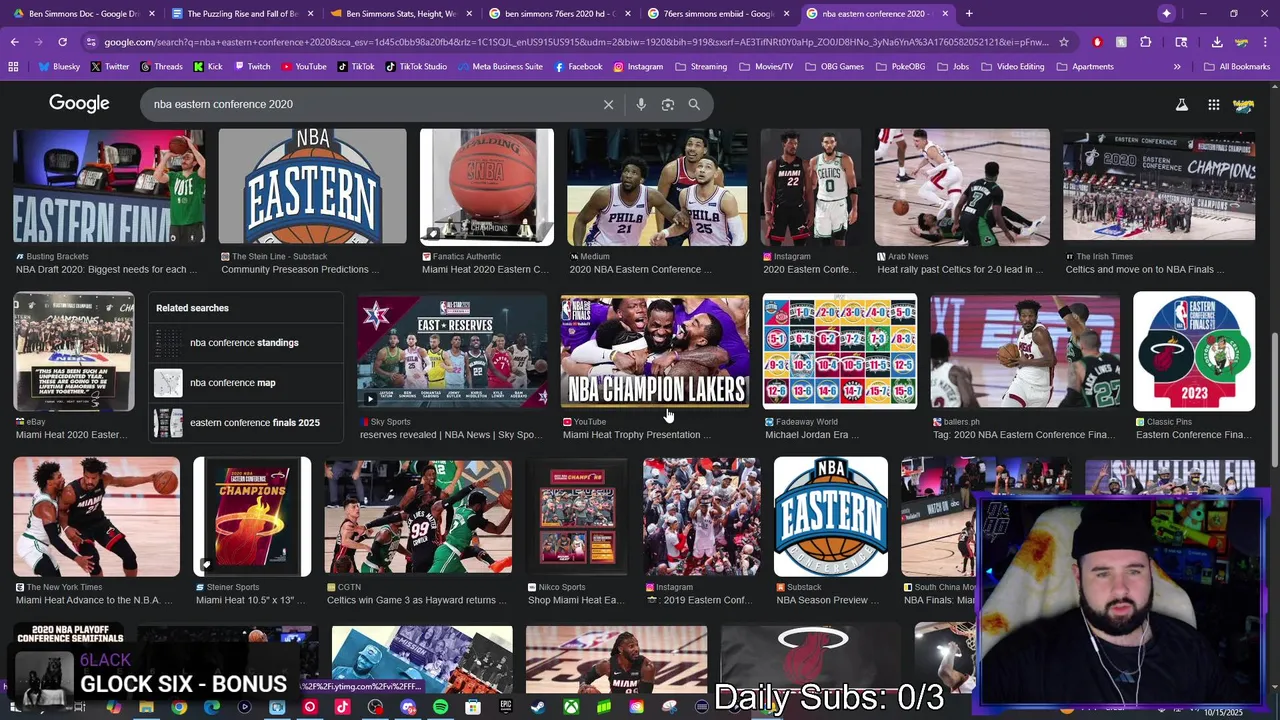1280x720 pixels.
Task: Switch to 76ers simmons embiid tab
Action: click(x=720, y=14)
